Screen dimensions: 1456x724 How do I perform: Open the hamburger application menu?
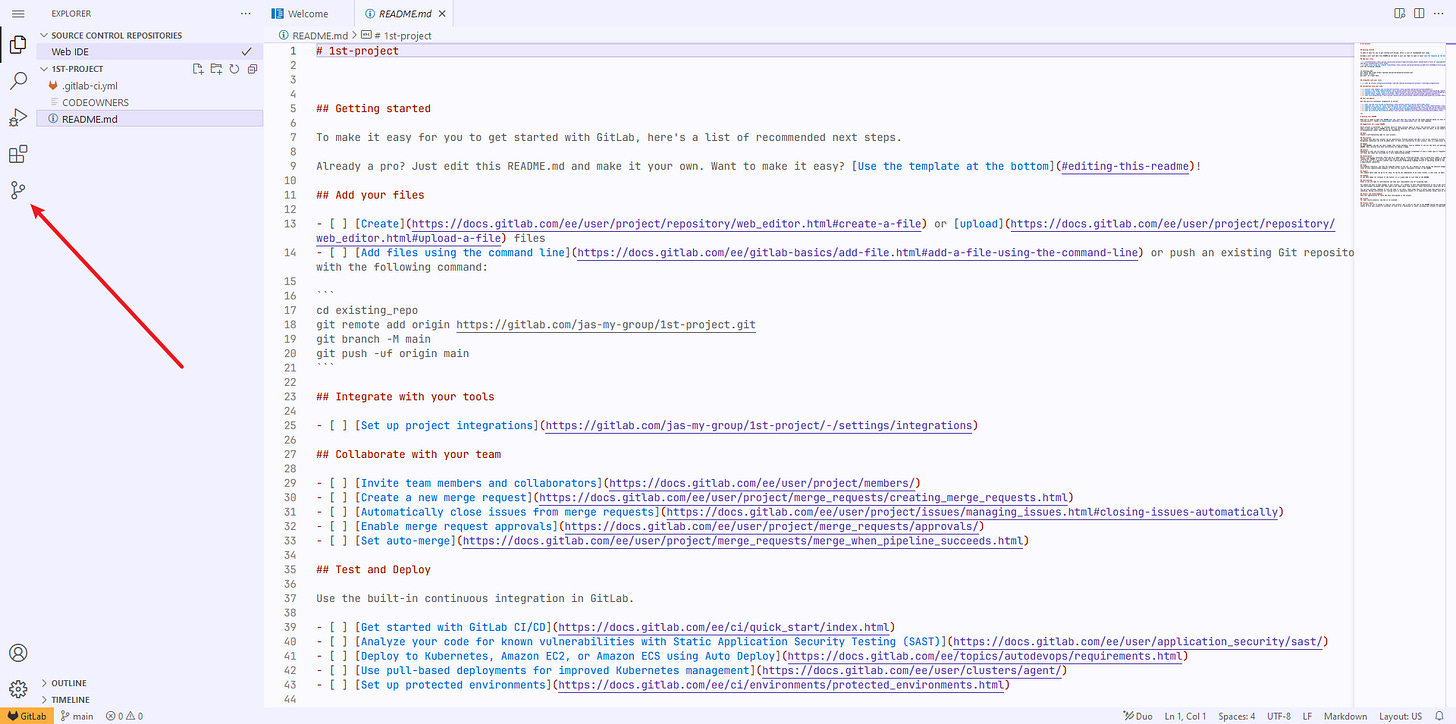click(x=18, y=14)
